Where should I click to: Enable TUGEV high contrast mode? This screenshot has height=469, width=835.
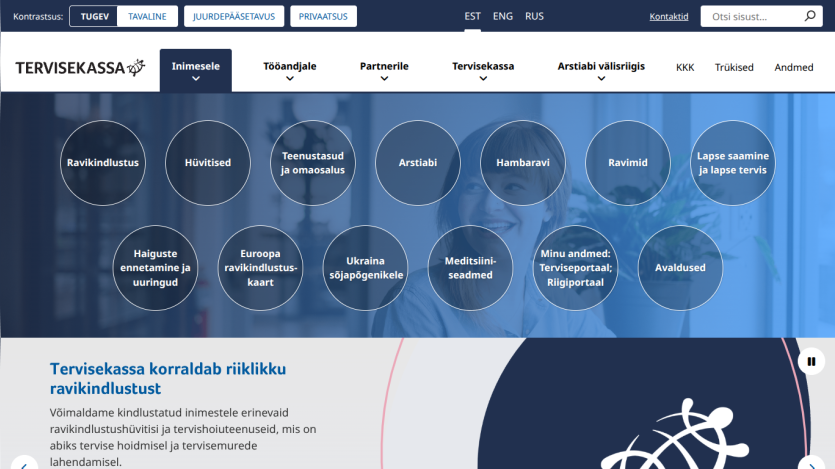point(95,17)
